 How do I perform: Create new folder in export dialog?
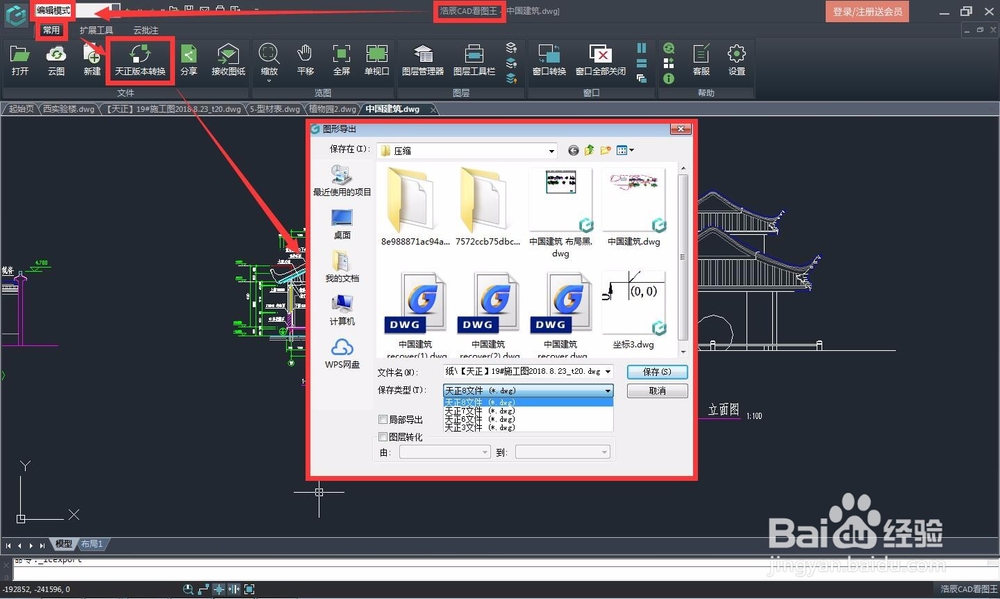(605, 151)
